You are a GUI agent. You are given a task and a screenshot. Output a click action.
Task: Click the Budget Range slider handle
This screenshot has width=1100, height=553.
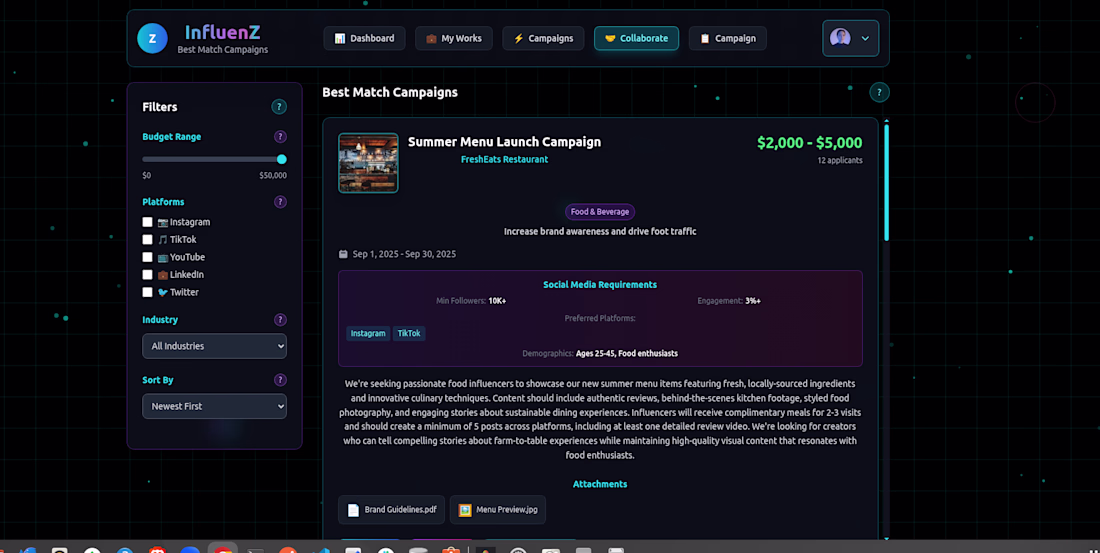281,159
